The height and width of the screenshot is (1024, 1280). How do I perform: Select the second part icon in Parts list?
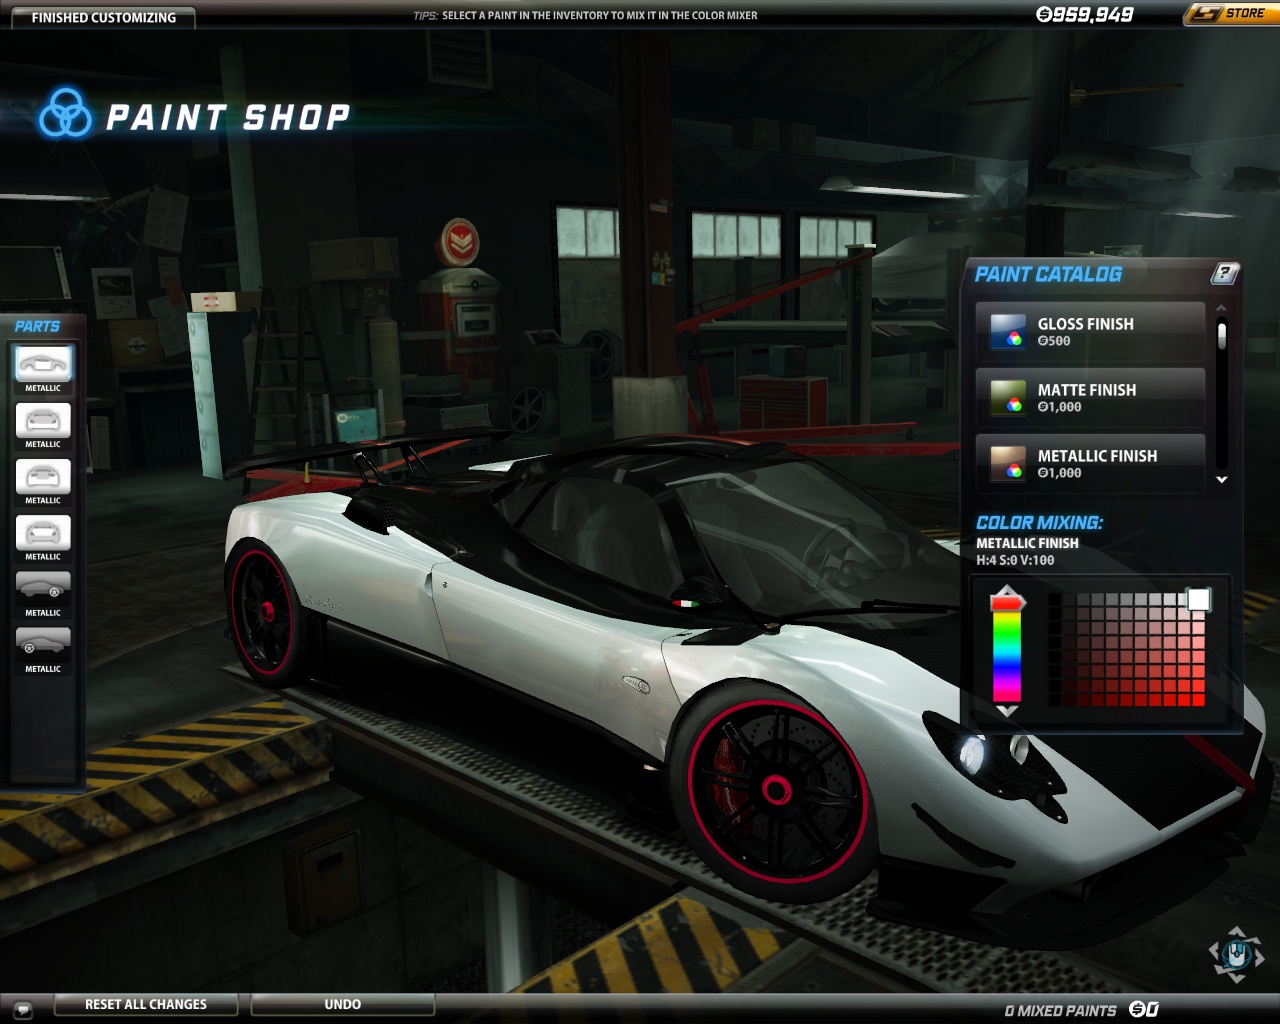tap(43, 421)
